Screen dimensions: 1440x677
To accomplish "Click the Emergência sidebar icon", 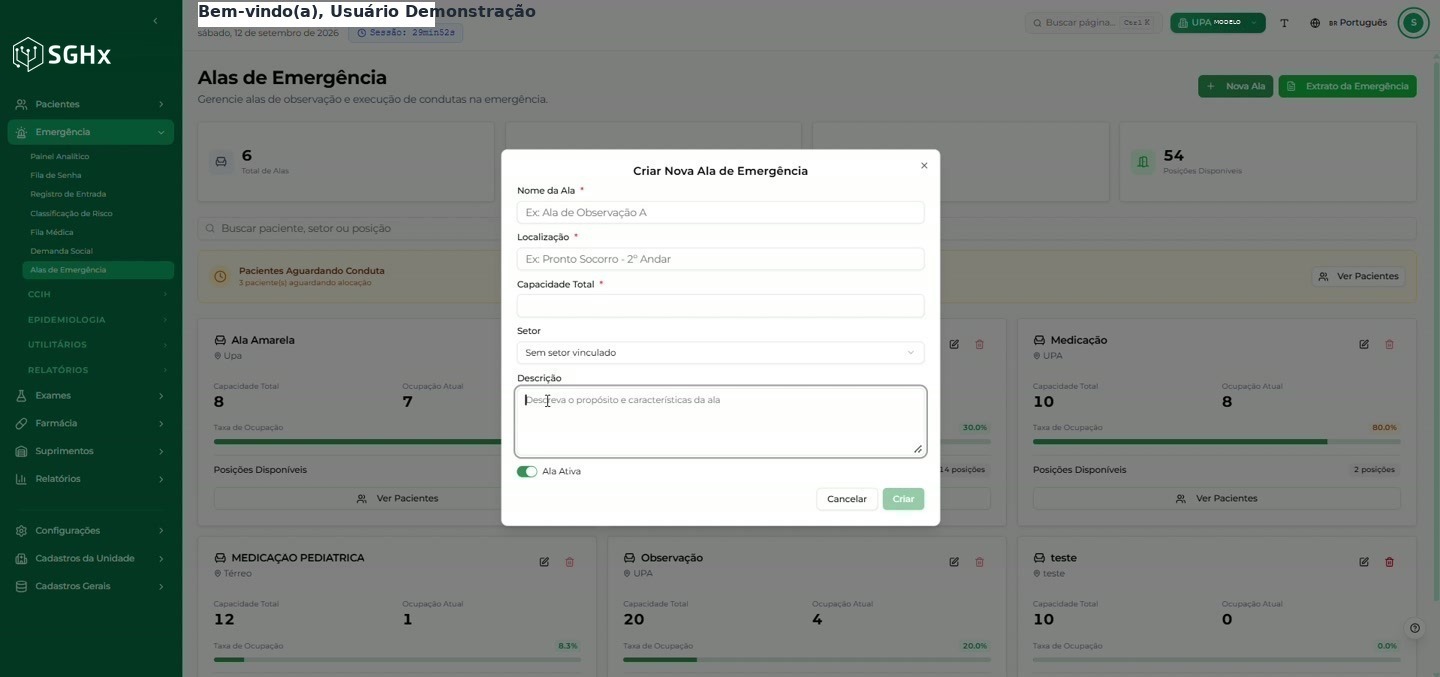I will pyautogui.click(x=21, y=132).
